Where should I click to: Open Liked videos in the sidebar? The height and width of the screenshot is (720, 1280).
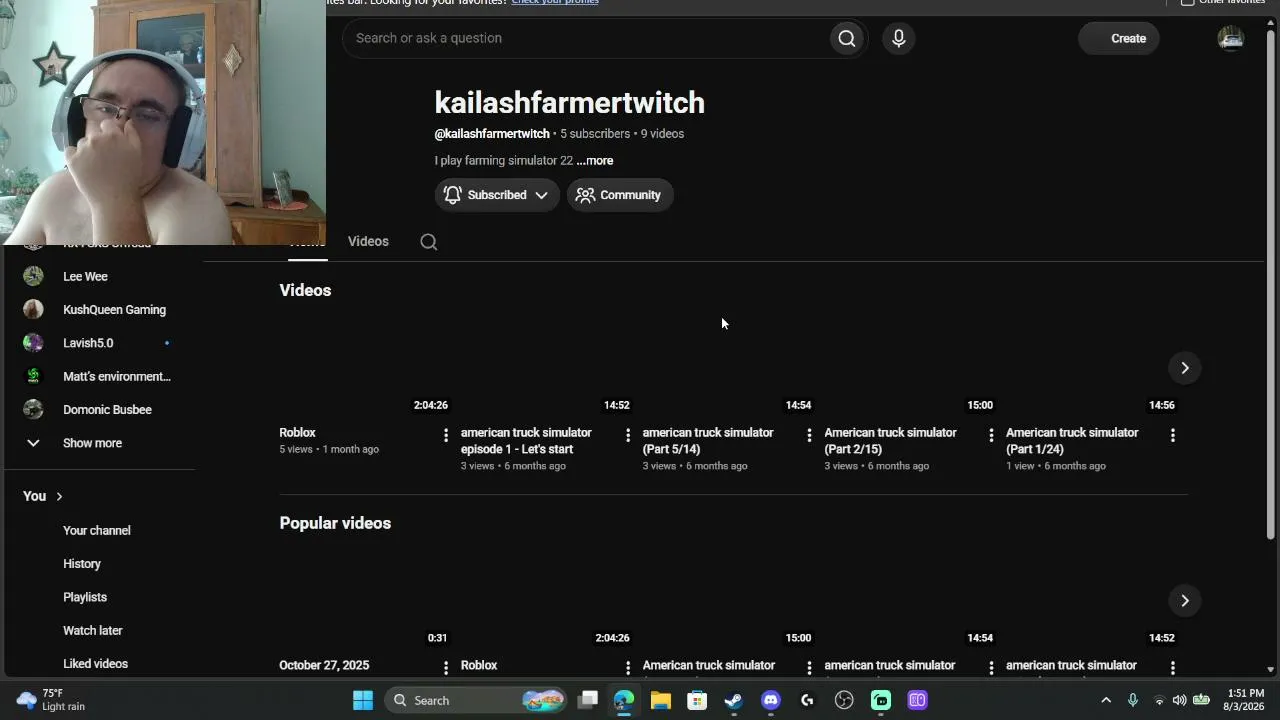coord(95,664)
